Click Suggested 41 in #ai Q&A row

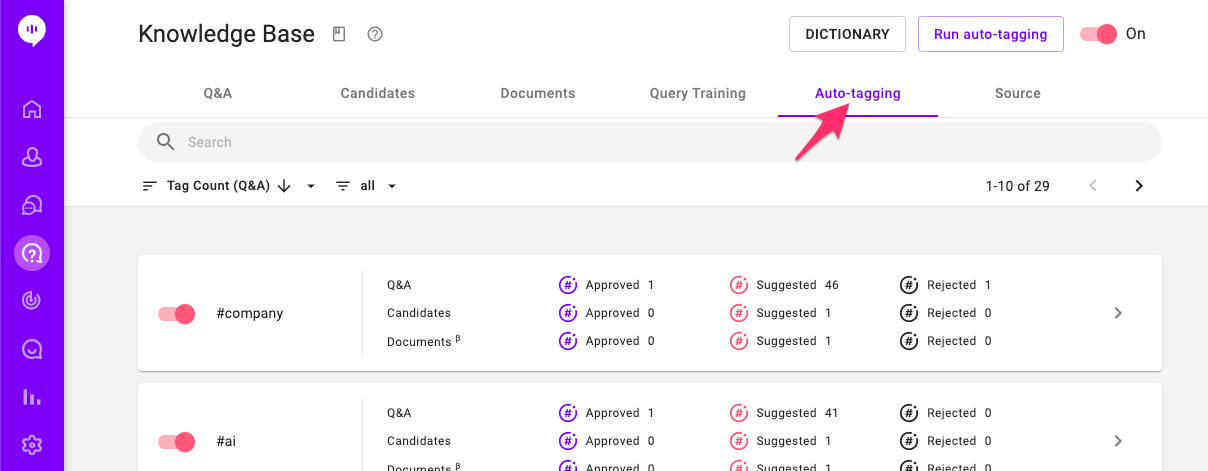point(797,413)
